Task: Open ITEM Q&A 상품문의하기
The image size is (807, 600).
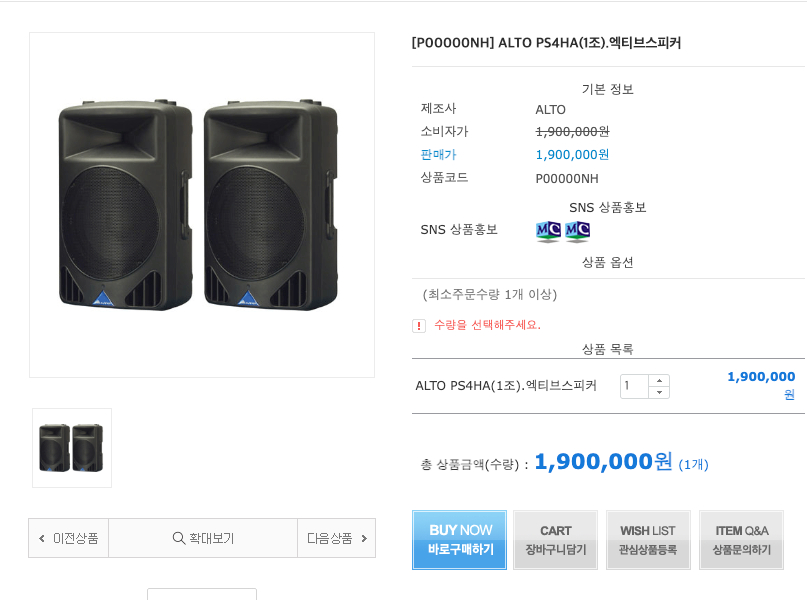Action: [x=741, y=540]
